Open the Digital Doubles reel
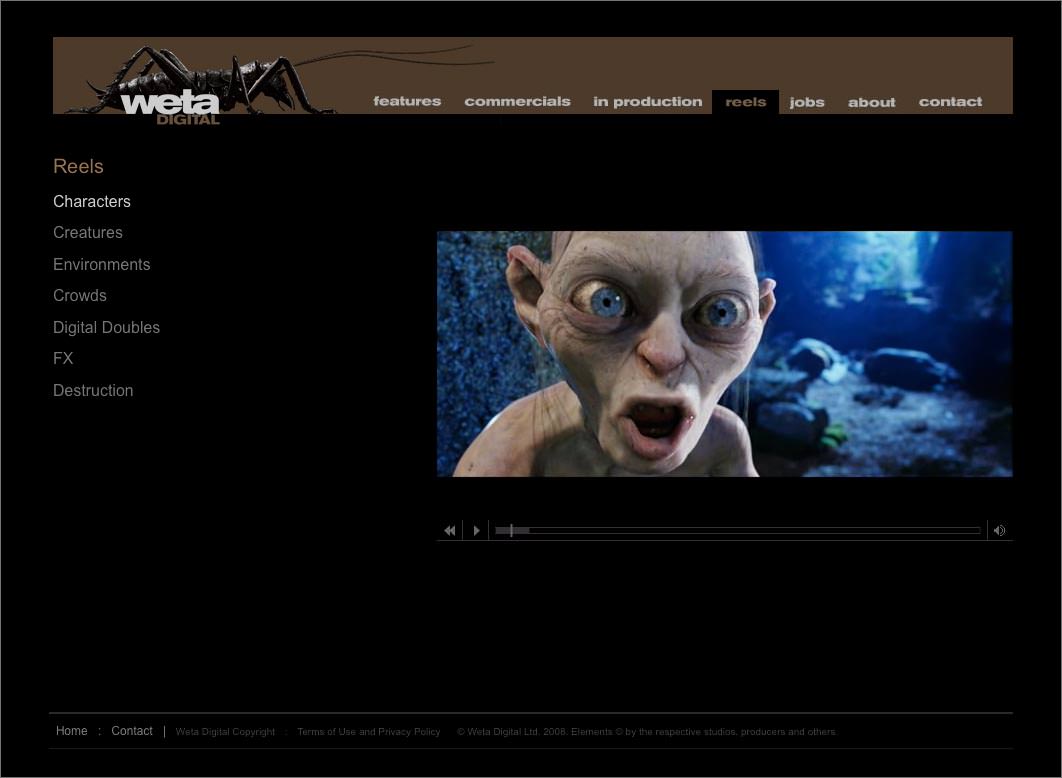 pos(106,327)
